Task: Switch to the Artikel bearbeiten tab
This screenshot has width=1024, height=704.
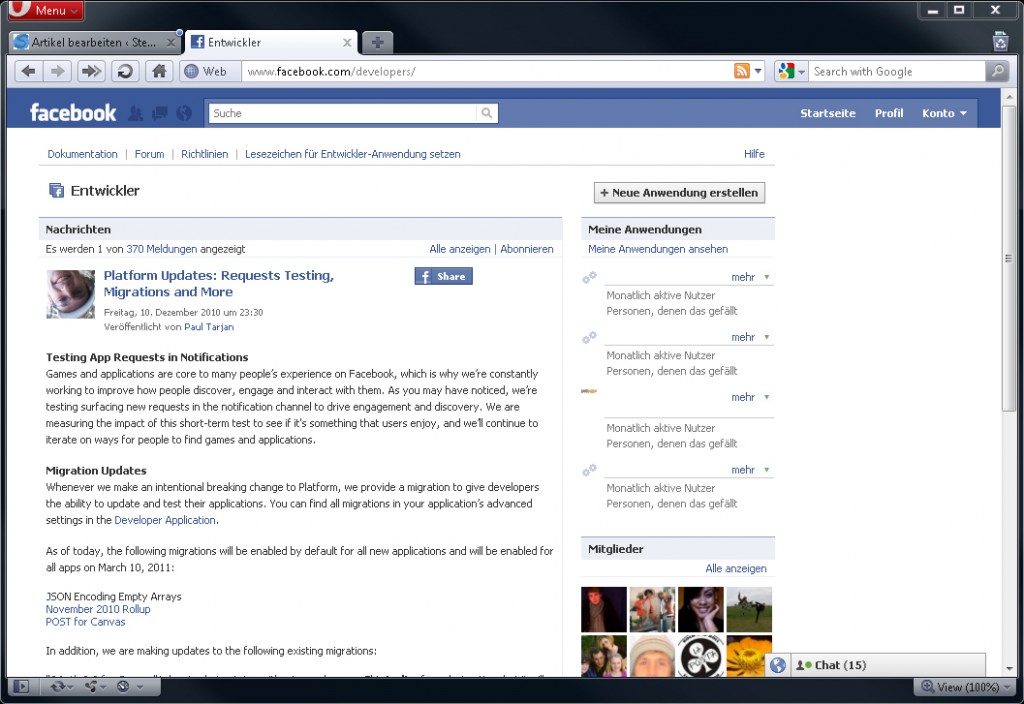Action: pos(93,42)
